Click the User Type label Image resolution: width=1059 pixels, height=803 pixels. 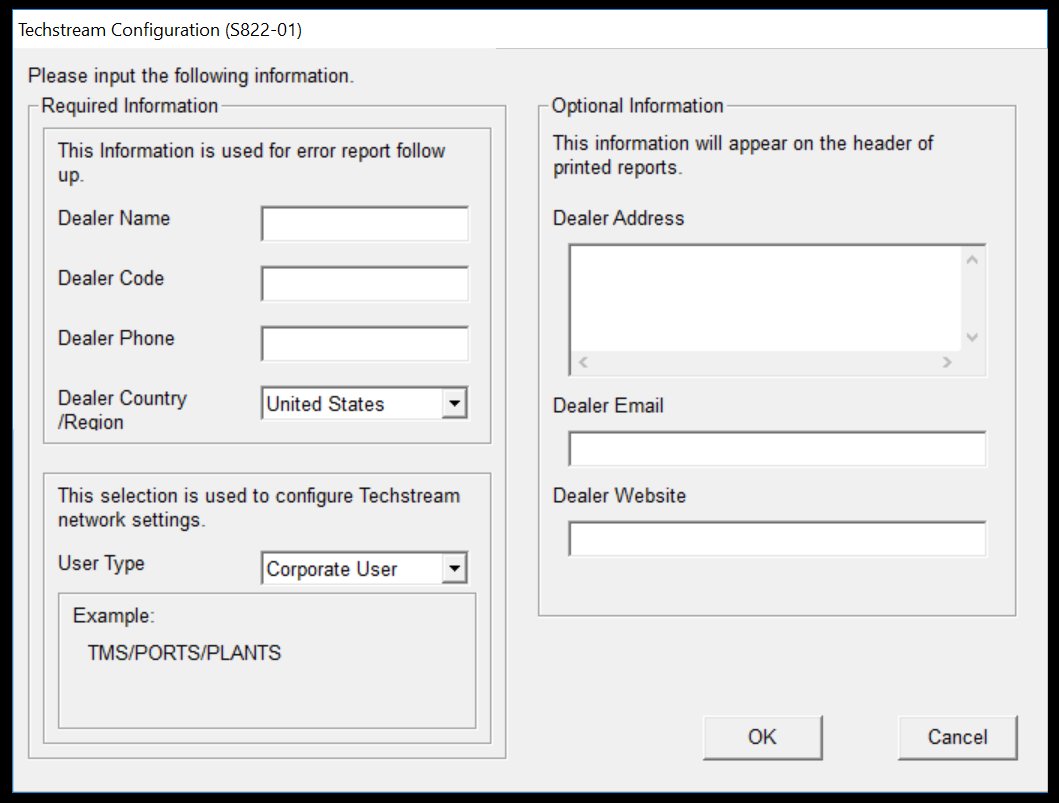[101, 563]
